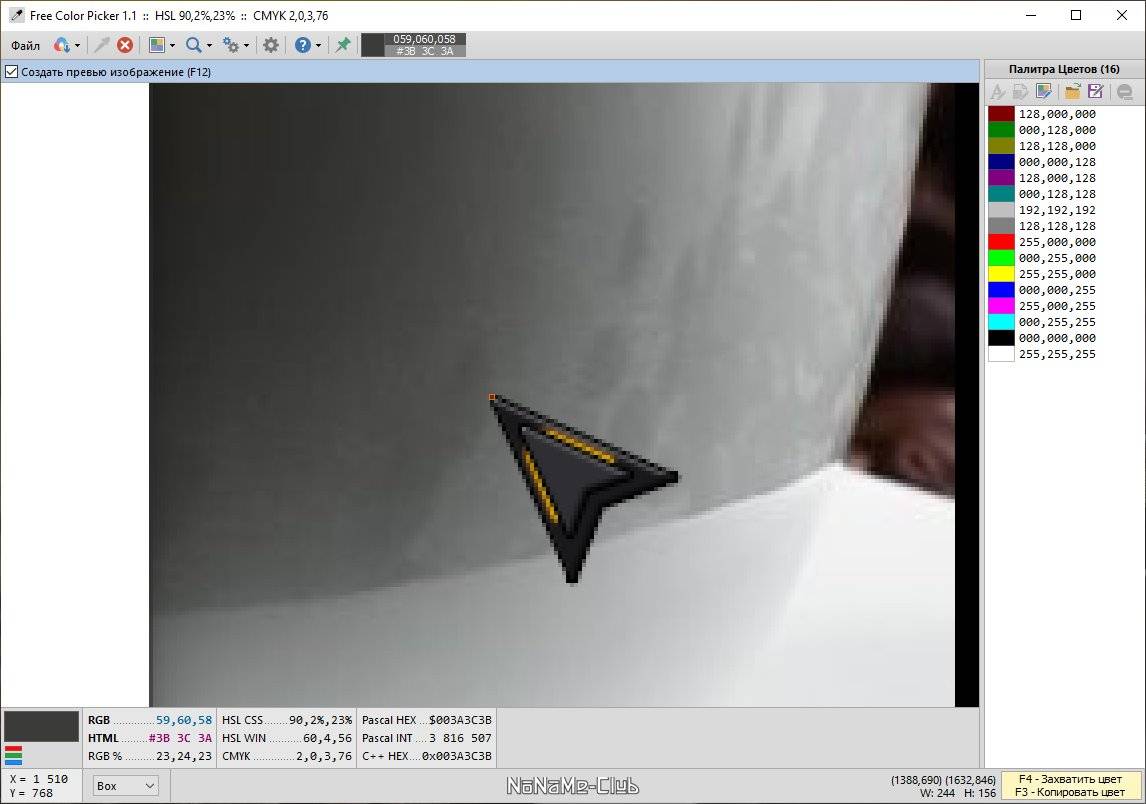Toggle 'Создать превью изображение (F12)' checkbox
This screenshot has width=1146, height=804.
tap(12, 72)
